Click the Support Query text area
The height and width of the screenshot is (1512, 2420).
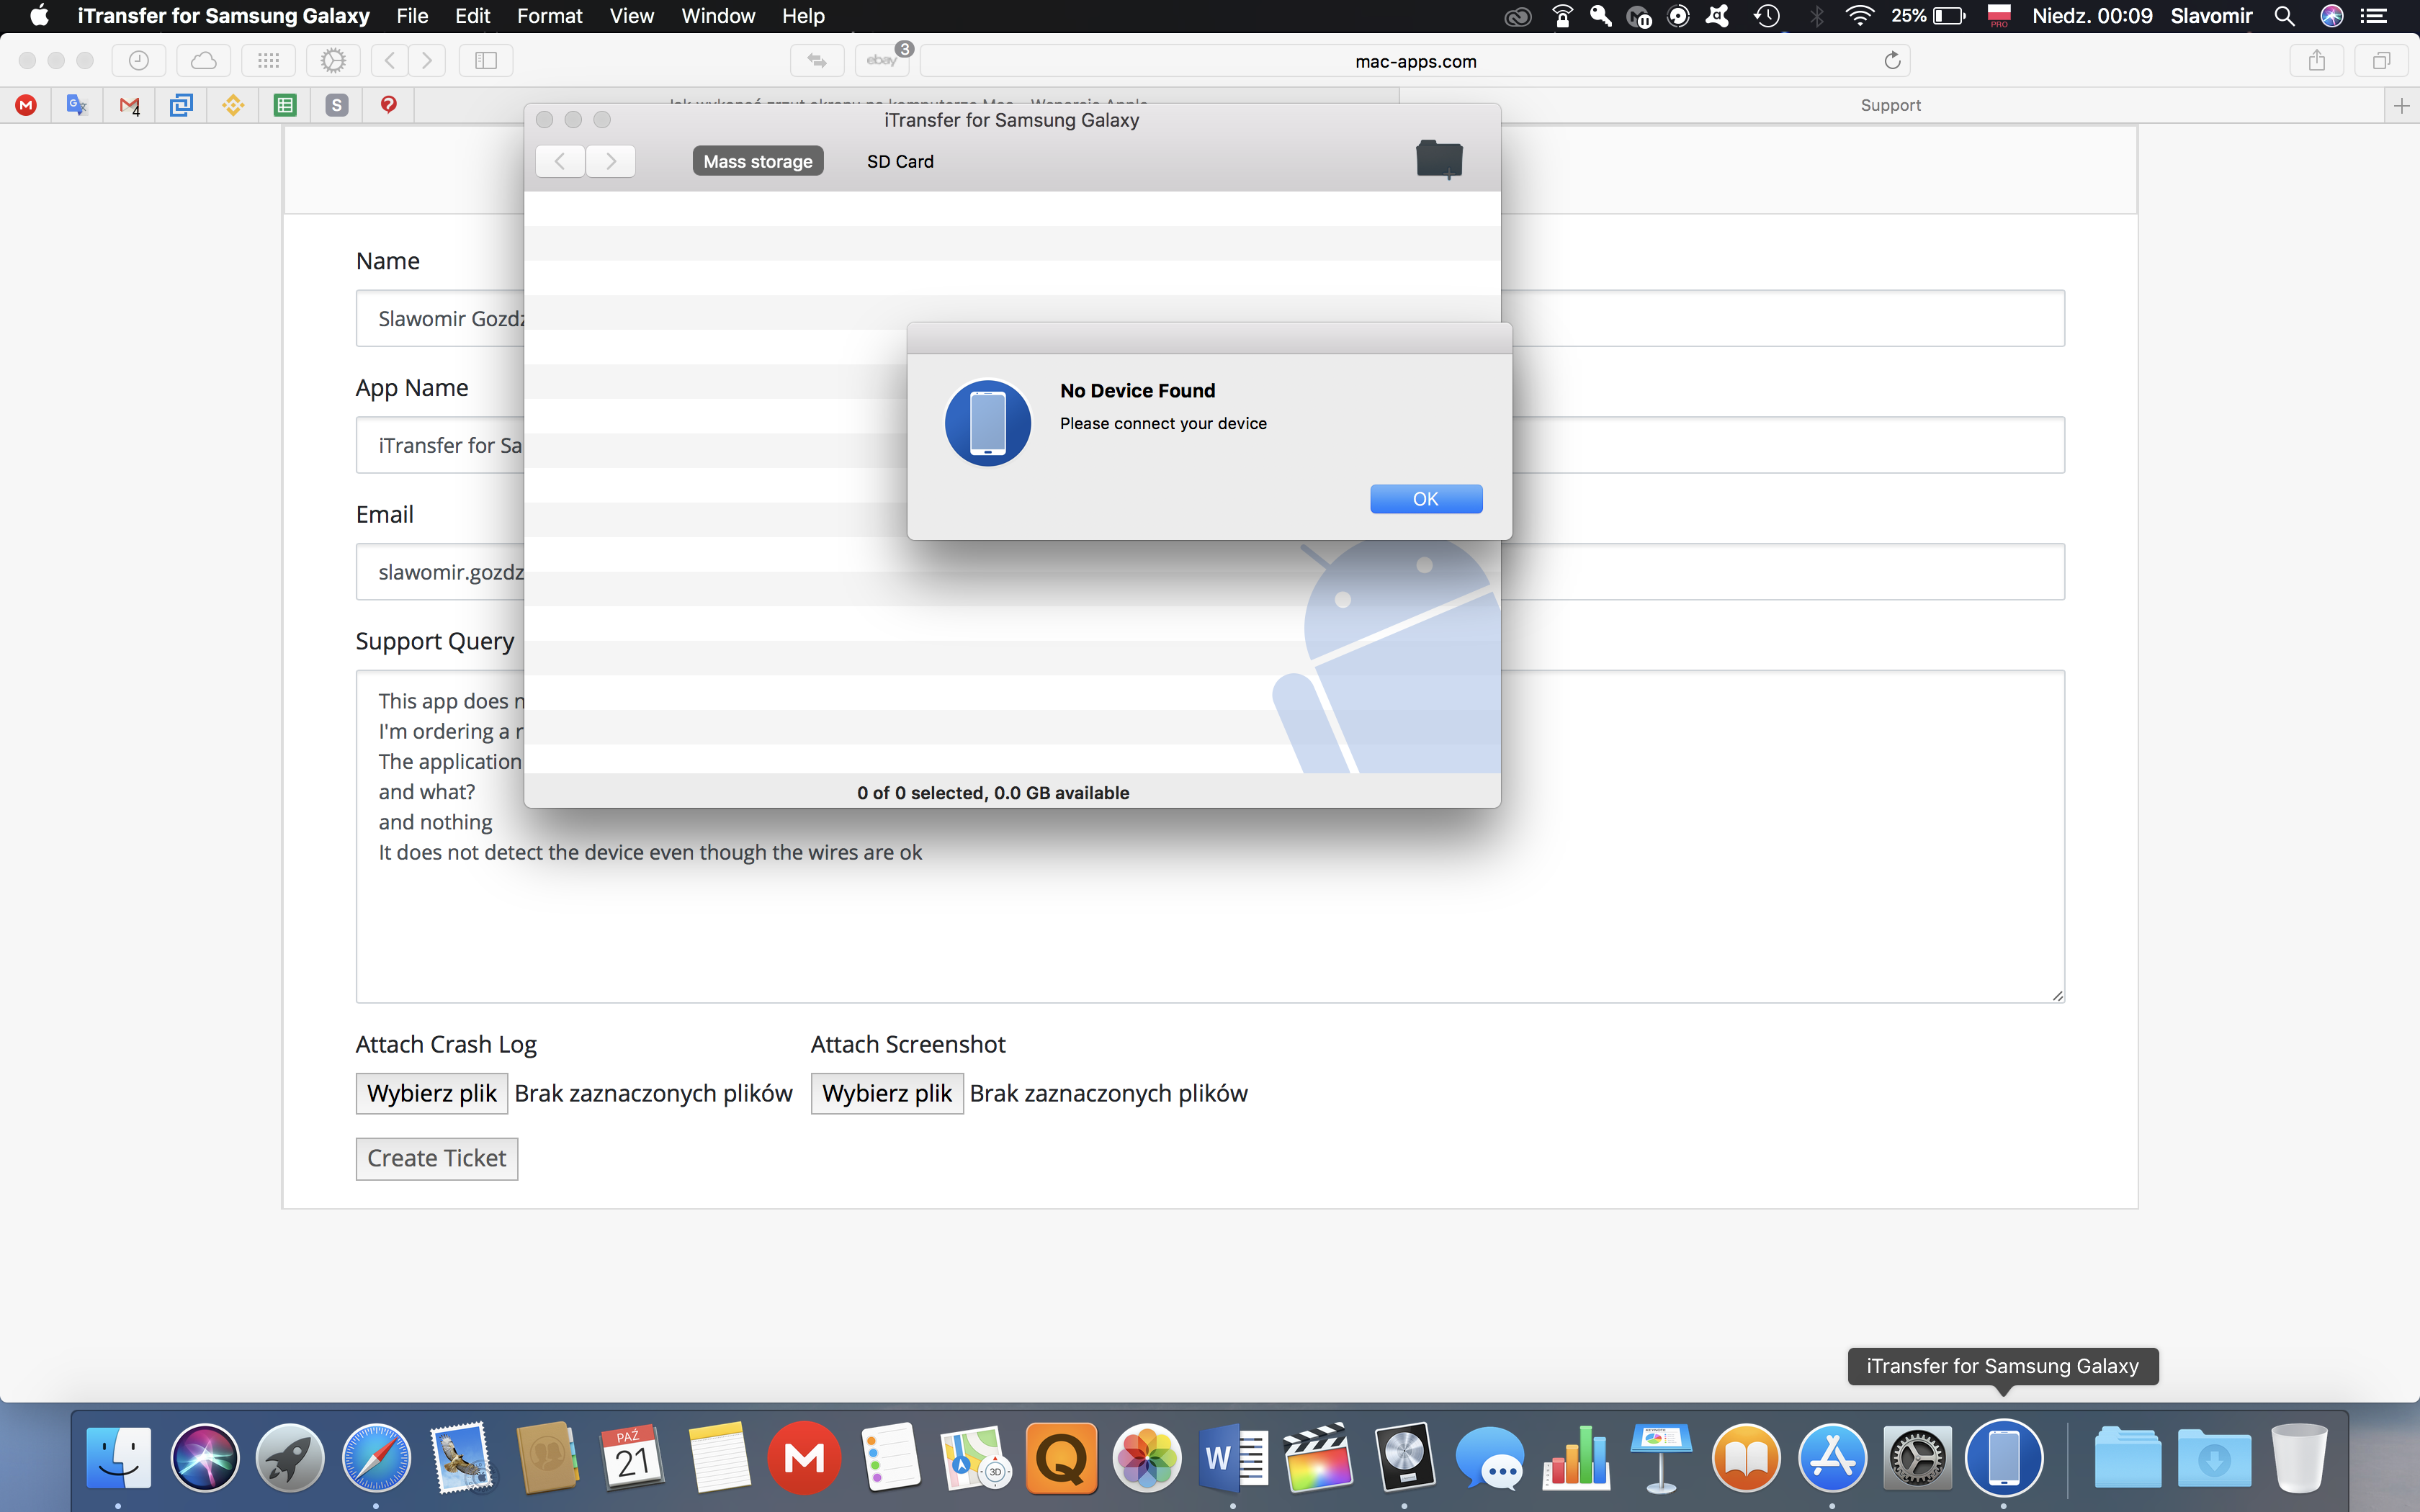(1210, 836)
